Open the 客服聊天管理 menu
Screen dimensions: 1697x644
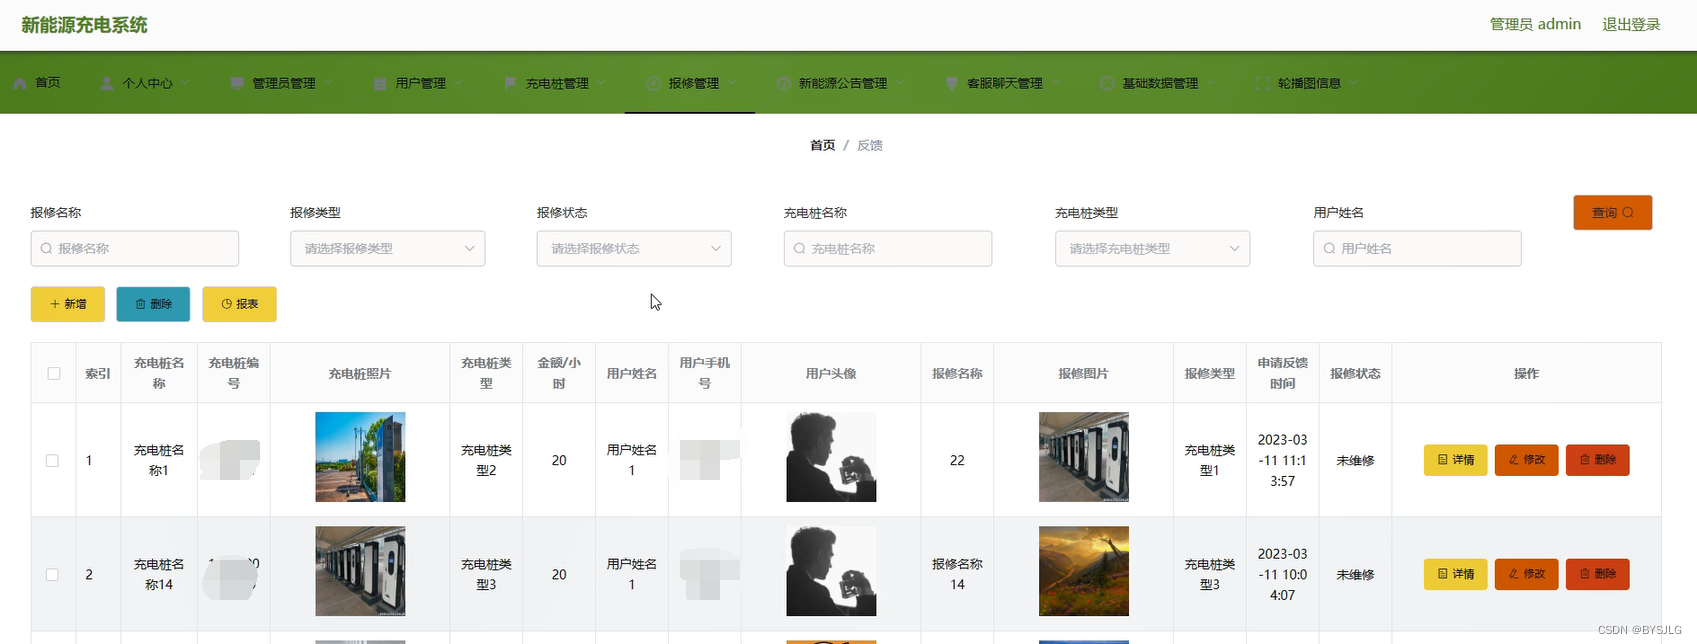[x=1004, y=83]
